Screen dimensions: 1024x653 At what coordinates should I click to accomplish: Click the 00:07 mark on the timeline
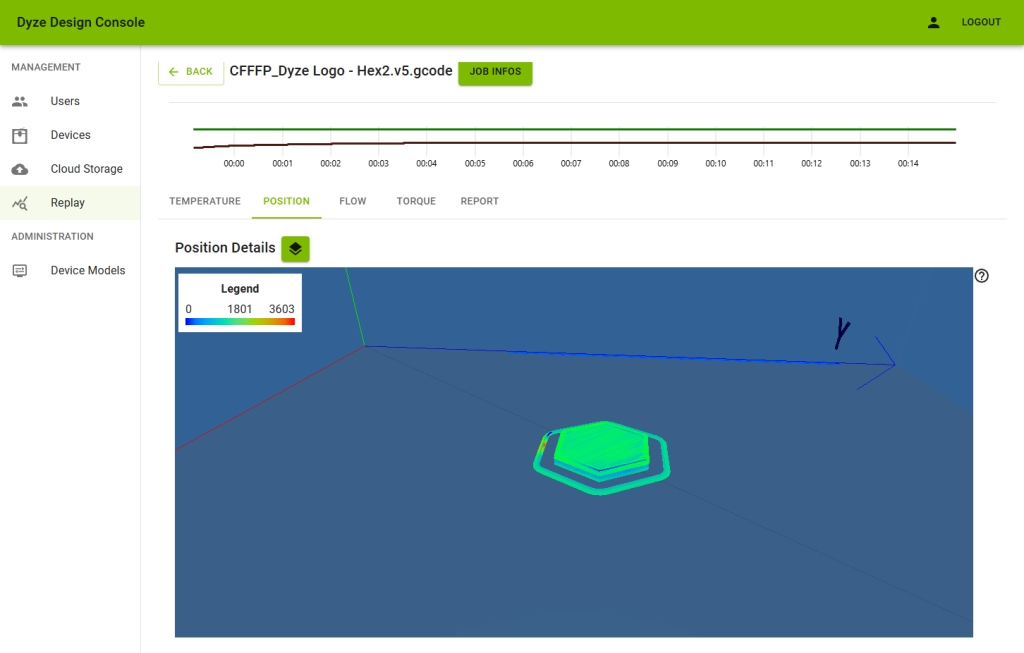pos(571,163)
